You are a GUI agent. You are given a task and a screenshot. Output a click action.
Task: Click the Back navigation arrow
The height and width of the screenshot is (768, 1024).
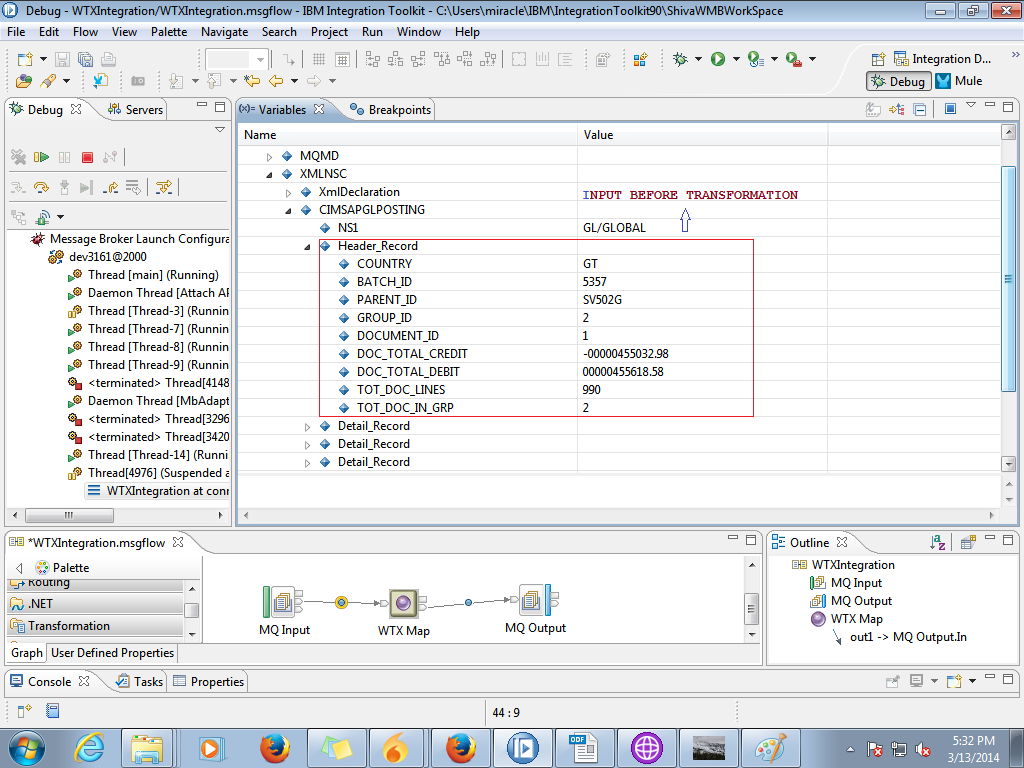click(x=276, y=81)
